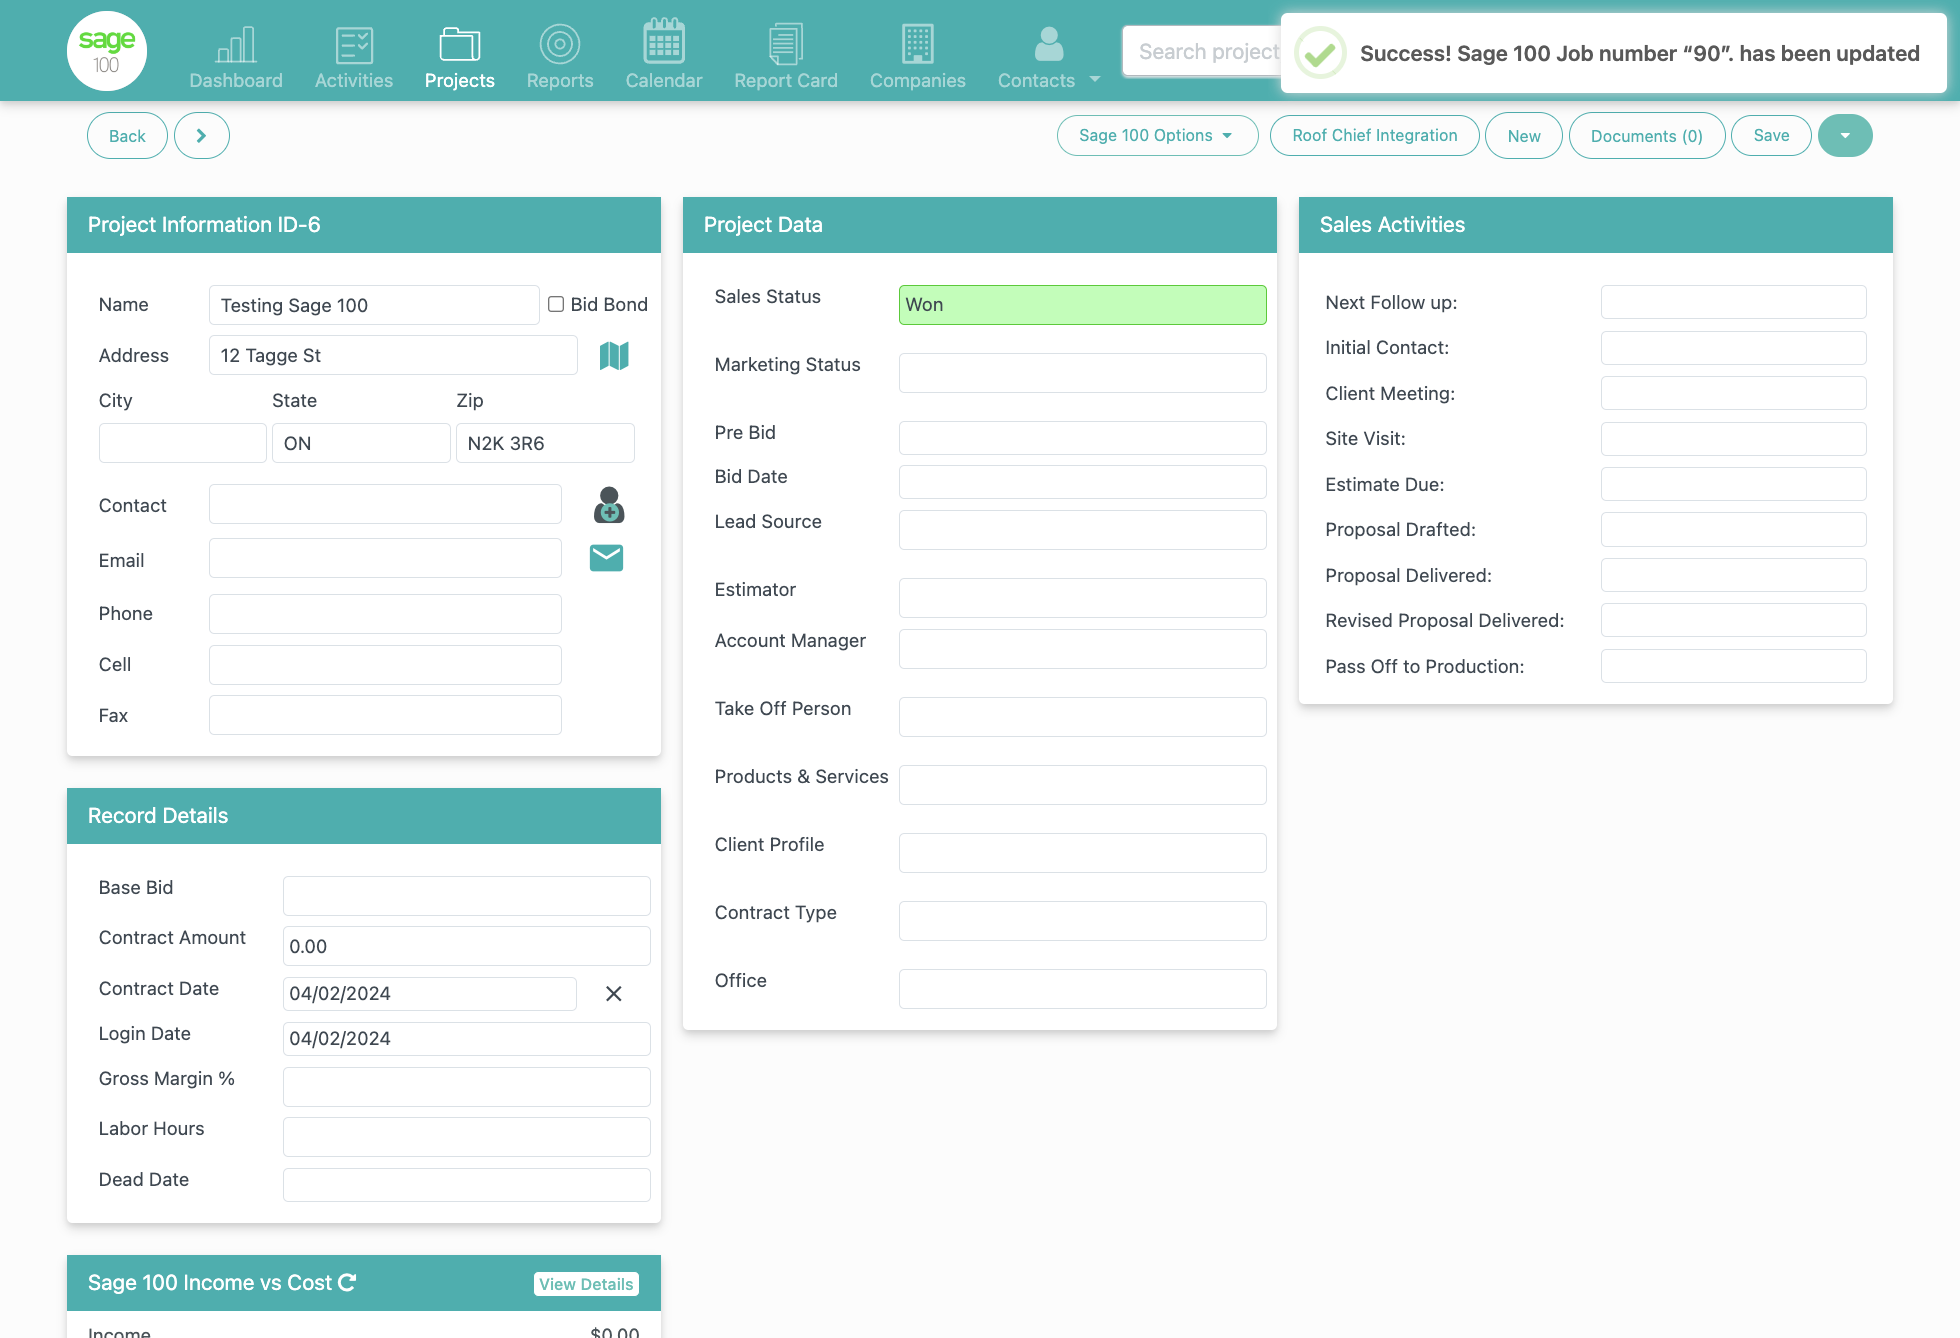
Task: Refresh Sage 100 Income vs Cost
Action: tap(347, 1282)
